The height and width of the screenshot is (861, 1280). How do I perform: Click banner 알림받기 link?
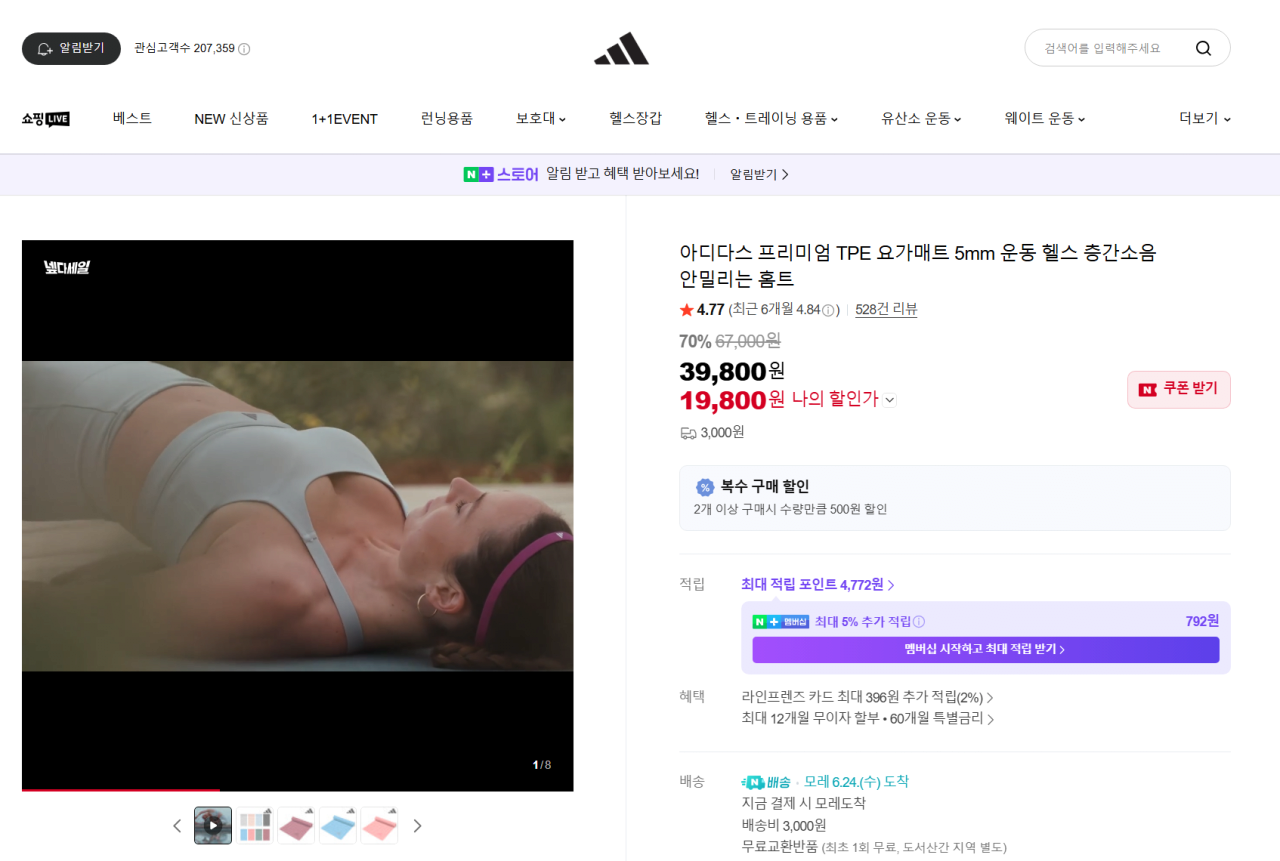point(759,175)
